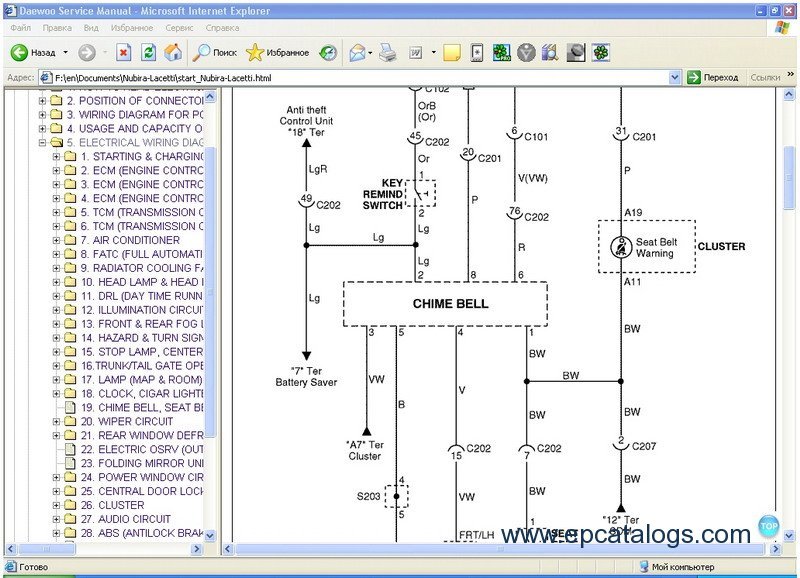The image size is (800, 578).
Task: Click the yellow note toolbar icon
Action: [452, 52]
